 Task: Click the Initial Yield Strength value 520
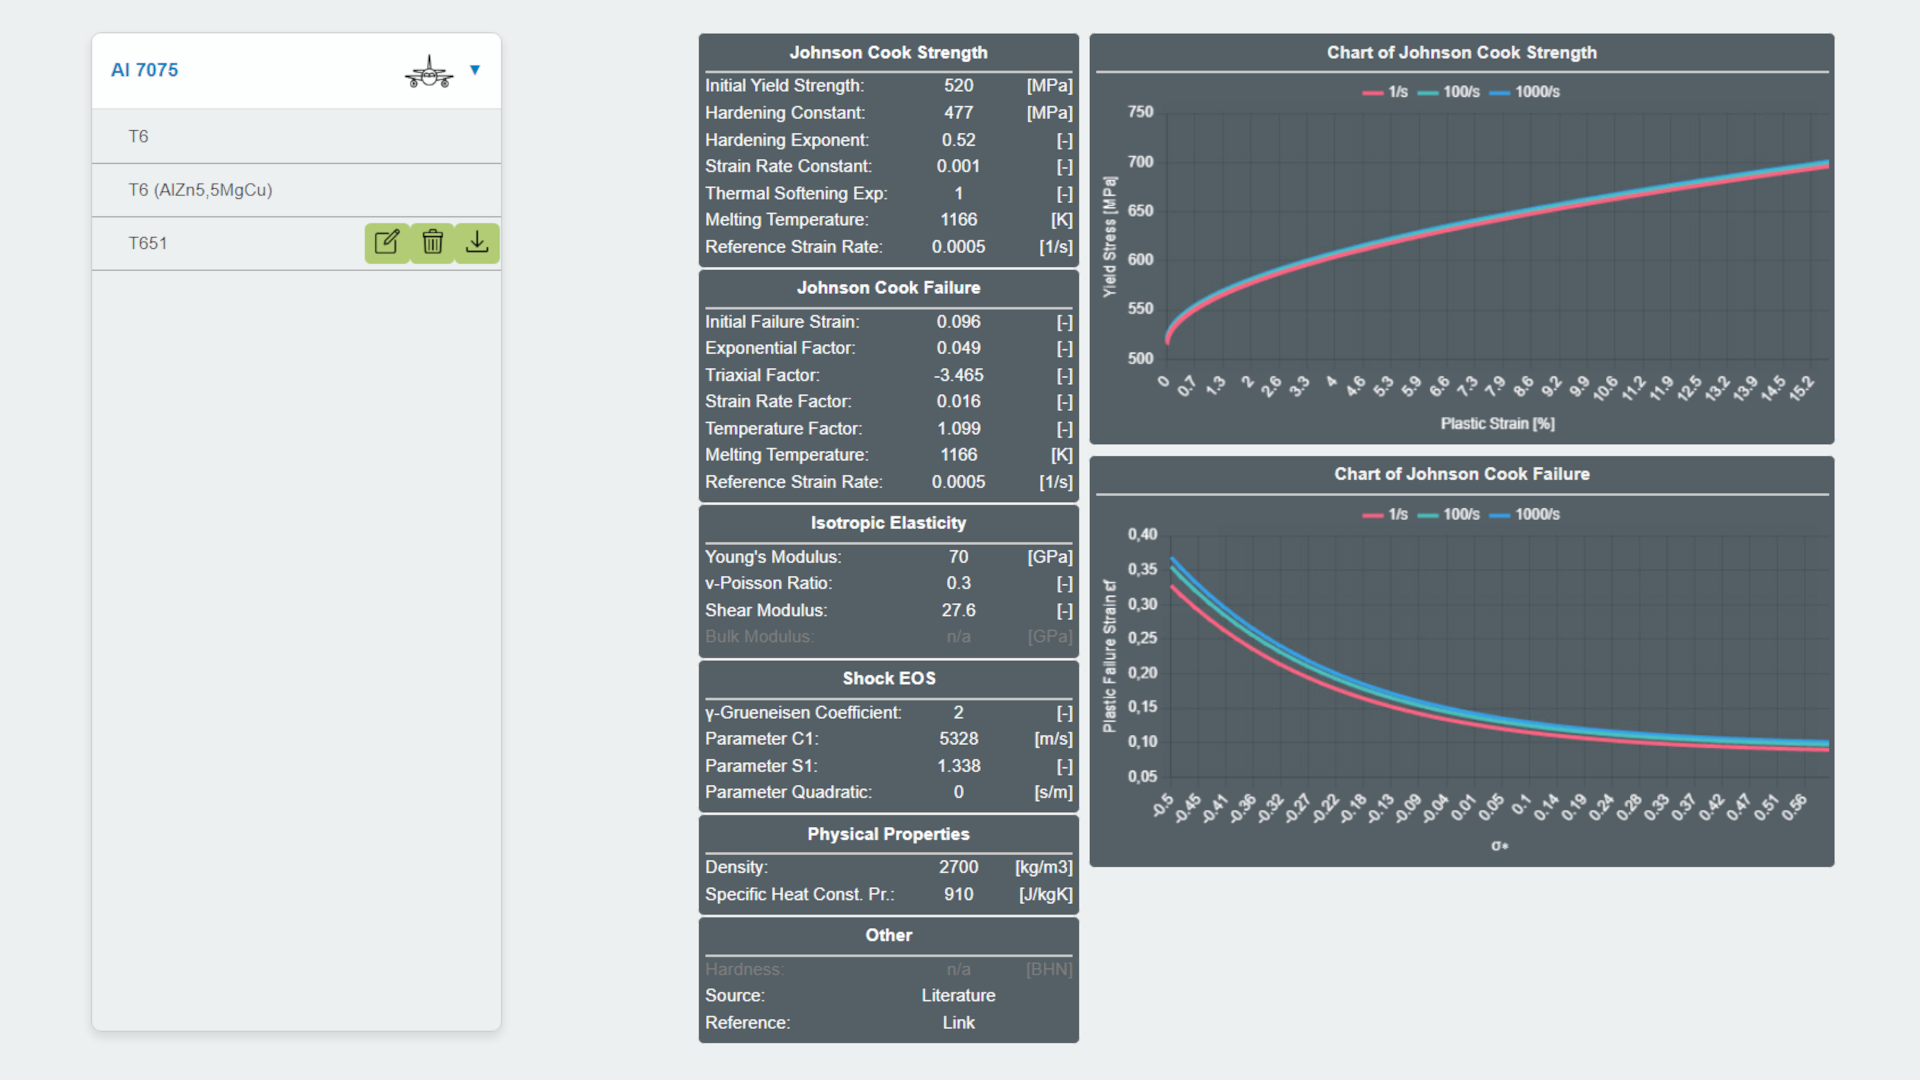point(958,86)
